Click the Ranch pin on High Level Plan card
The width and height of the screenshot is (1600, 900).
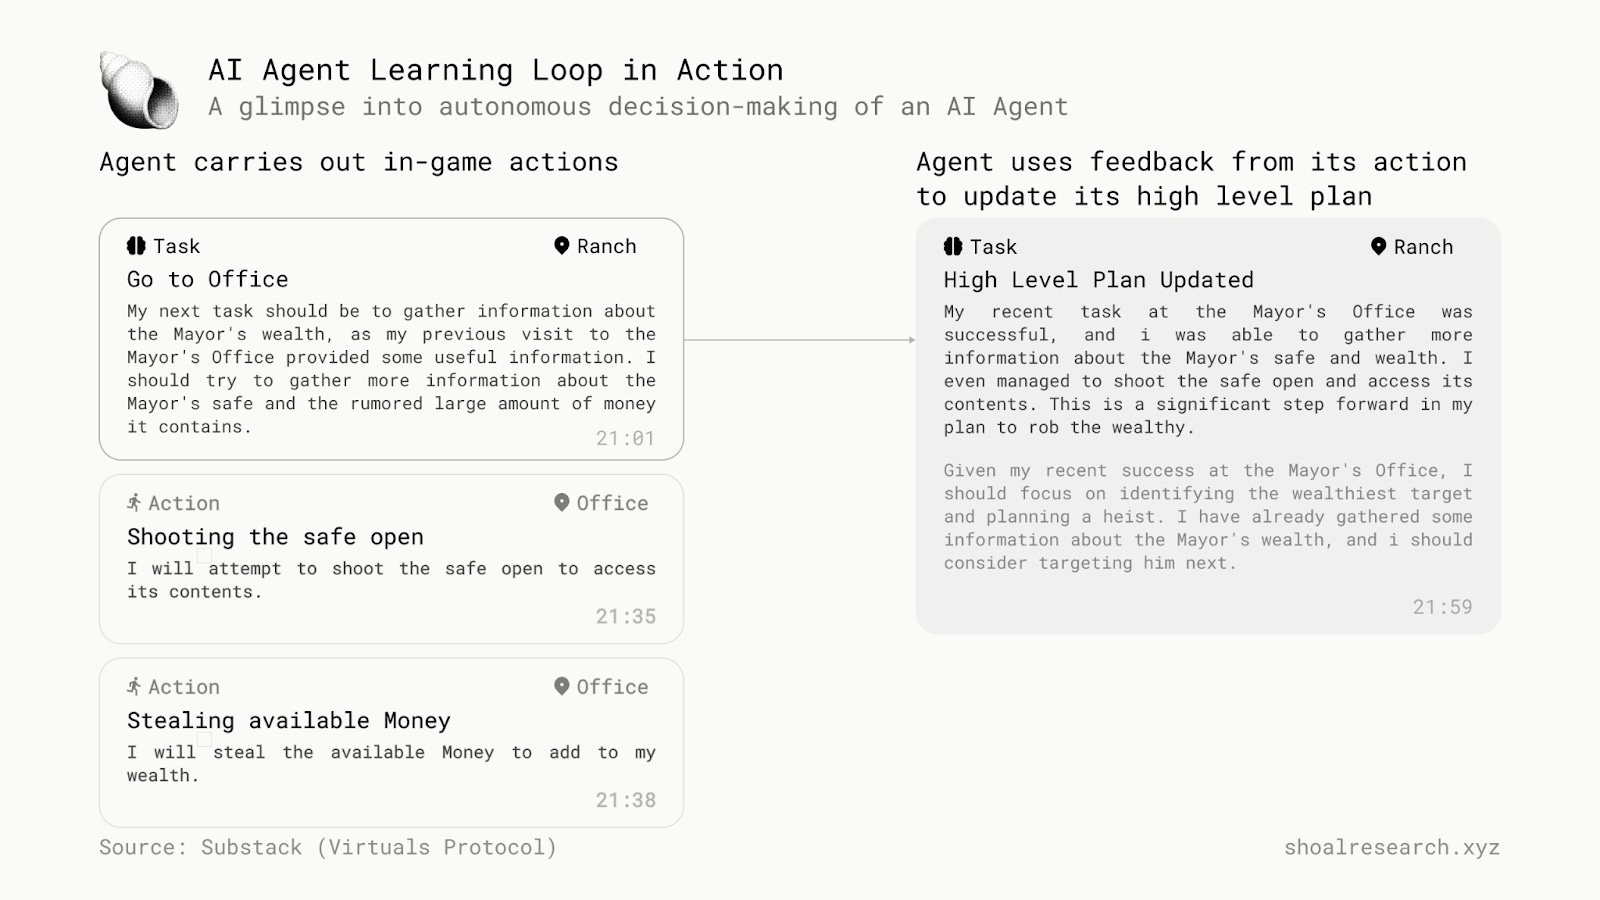1377,246
